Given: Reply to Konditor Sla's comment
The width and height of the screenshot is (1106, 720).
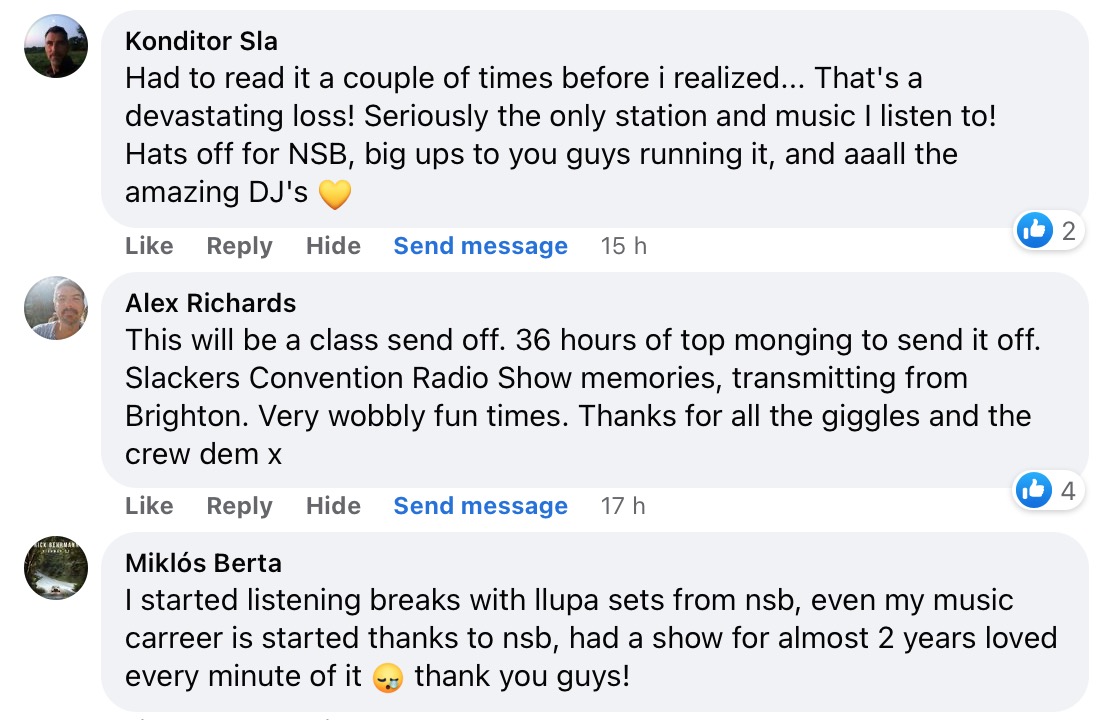Looking at the screenshot, I should [x=239, y=246].
